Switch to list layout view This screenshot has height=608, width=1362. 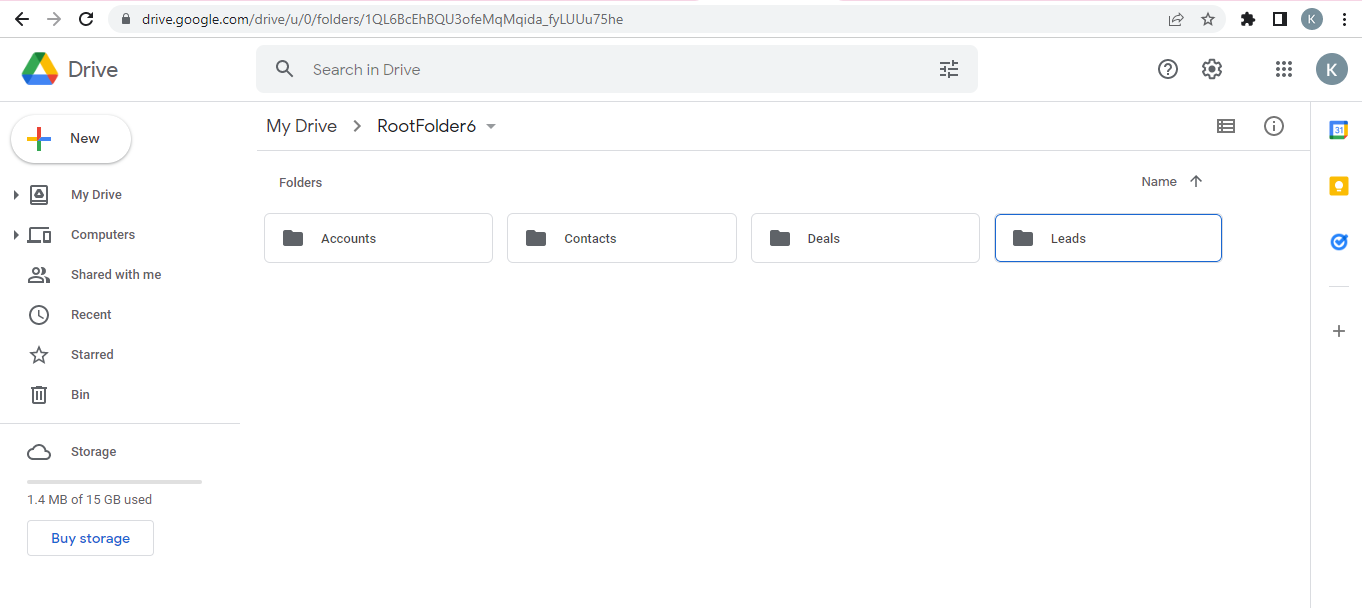pyautogui.click(x=1225, y=126)
